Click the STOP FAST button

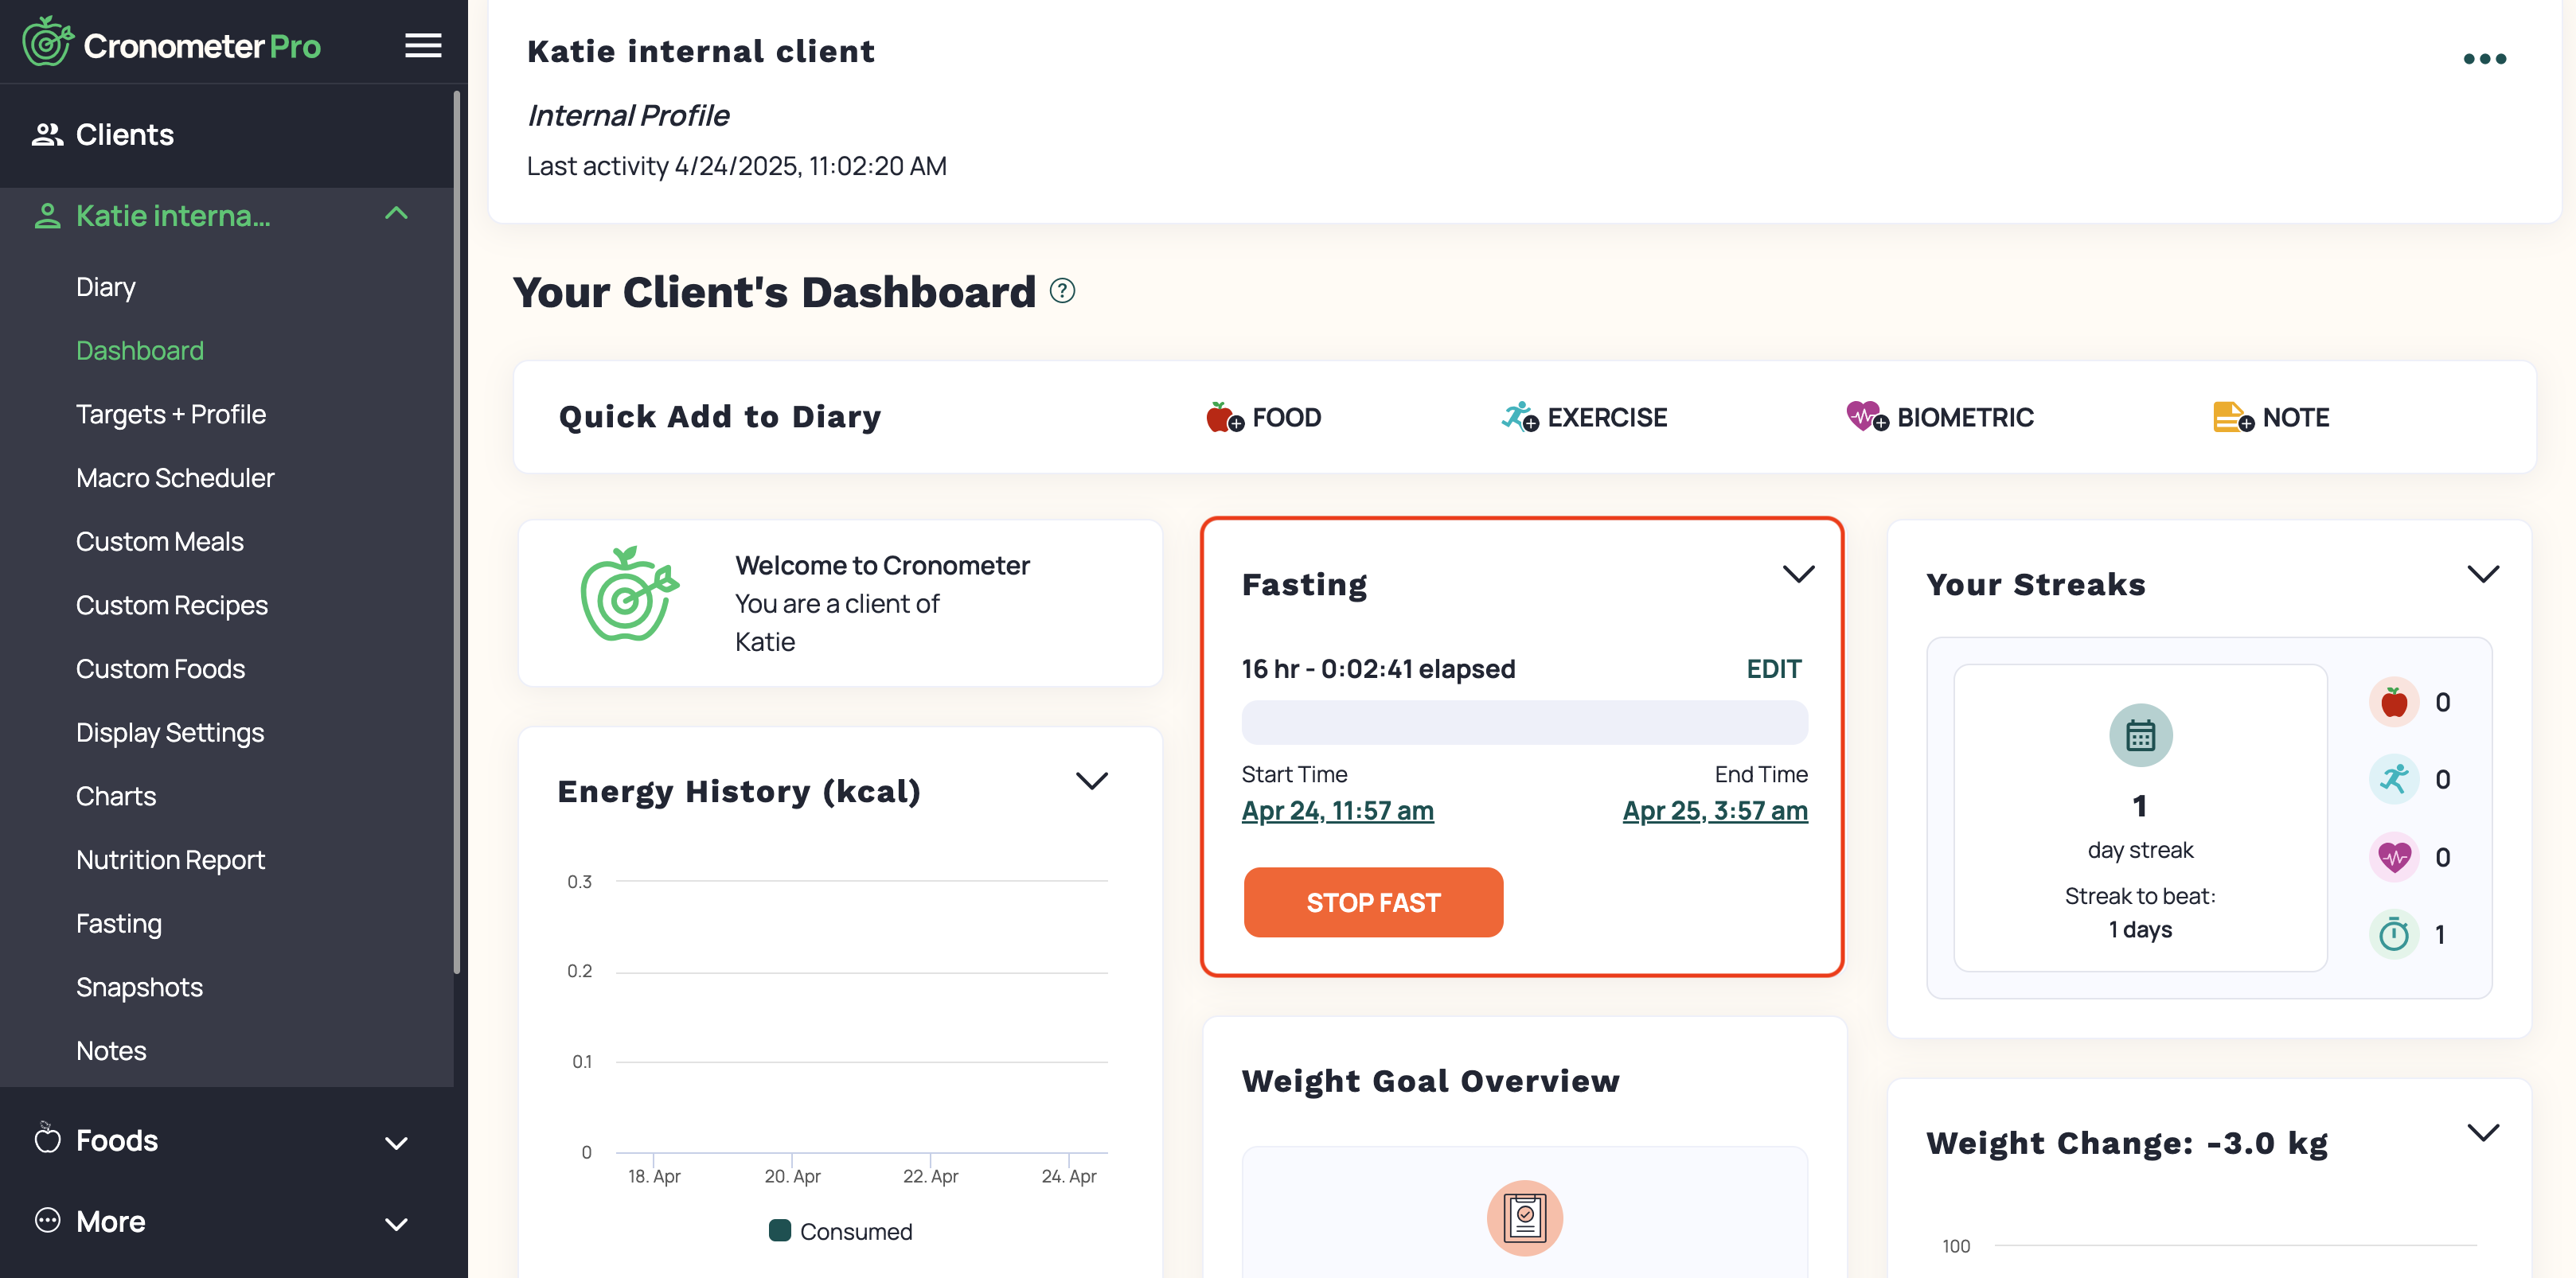coord(1372,902)
